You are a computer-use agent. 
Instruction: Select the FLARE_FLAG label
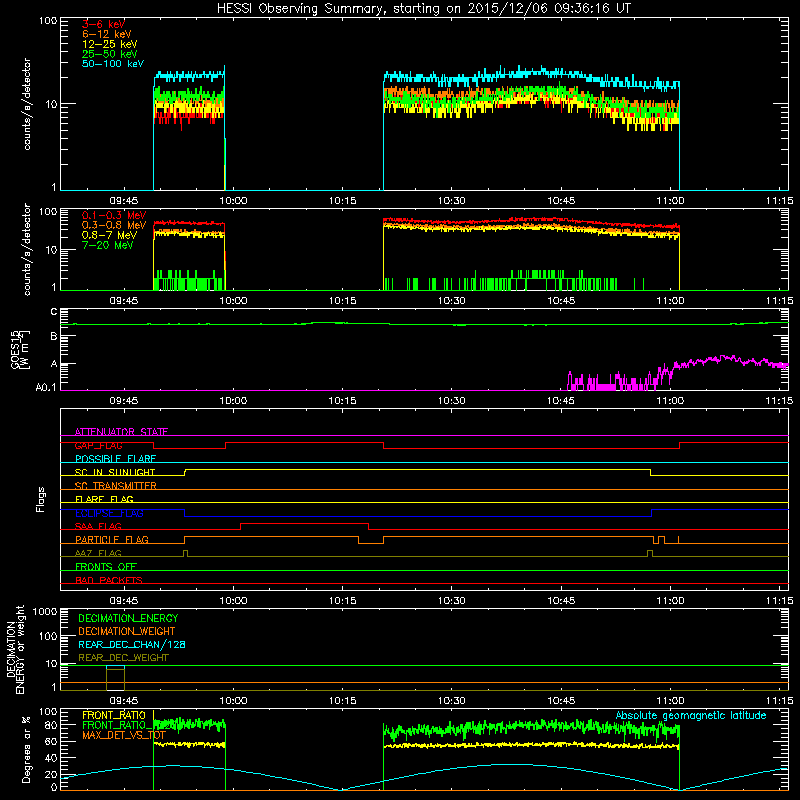(x=104, y=499)
